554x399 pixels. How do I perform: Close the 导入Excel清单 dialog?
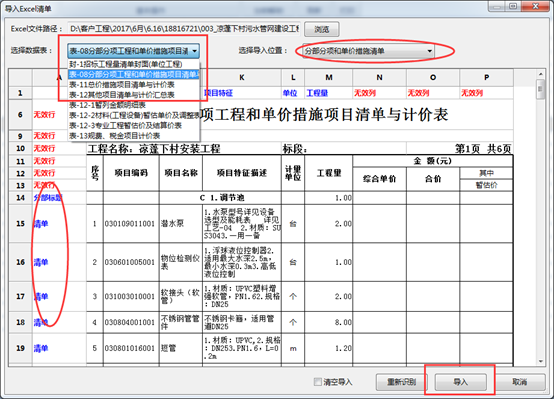[x=535, y=6]
